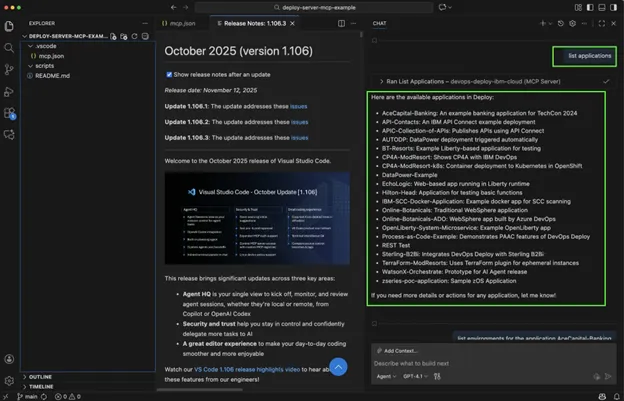Split the editor to the right
Image resolution: width=624 pixels, height=401 pixels.
coord(341,23)
